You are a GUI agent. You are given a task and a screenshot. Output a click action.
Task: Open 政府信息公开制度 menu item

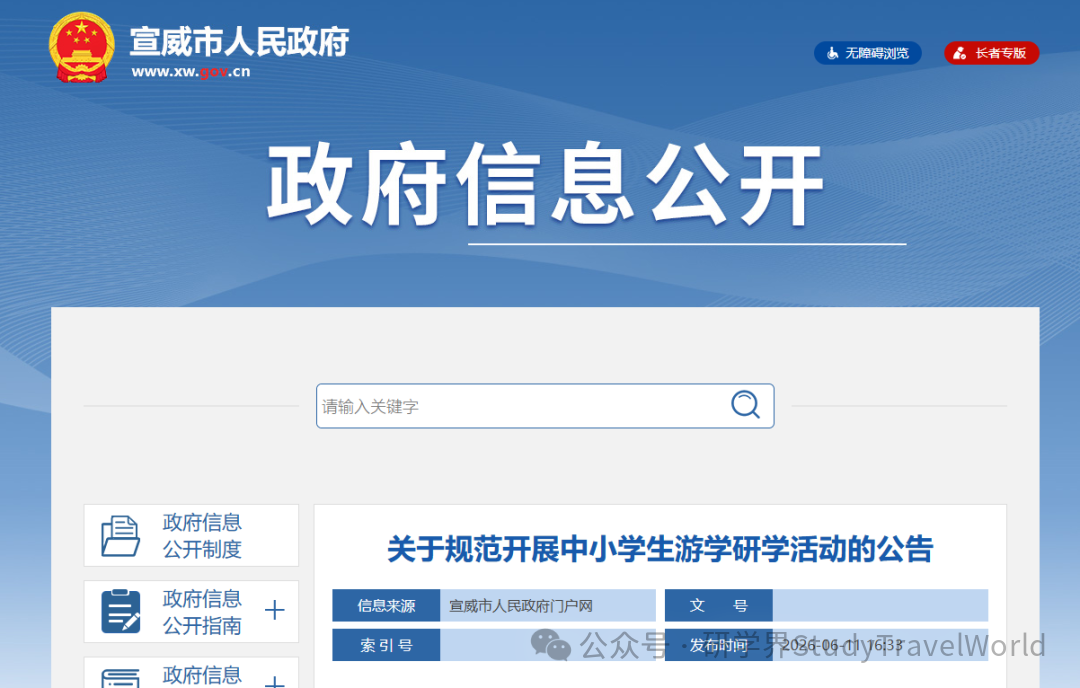click(x=191, y=536)
